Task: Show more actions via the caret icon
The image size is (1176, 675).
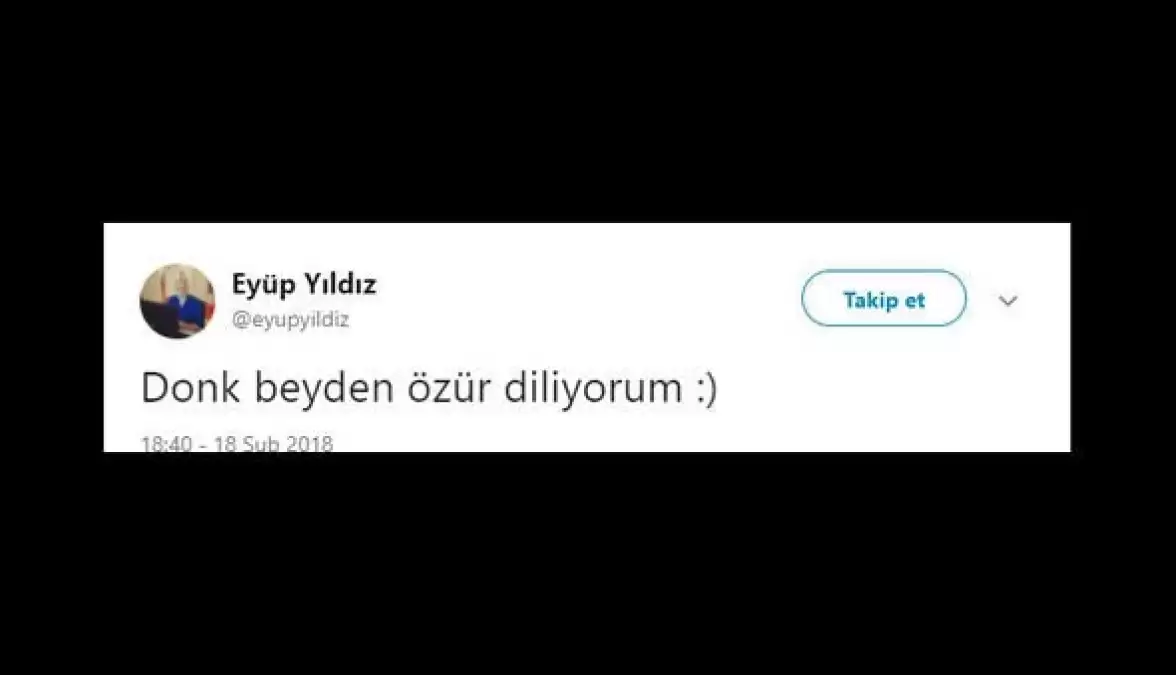Action: 1008,301
